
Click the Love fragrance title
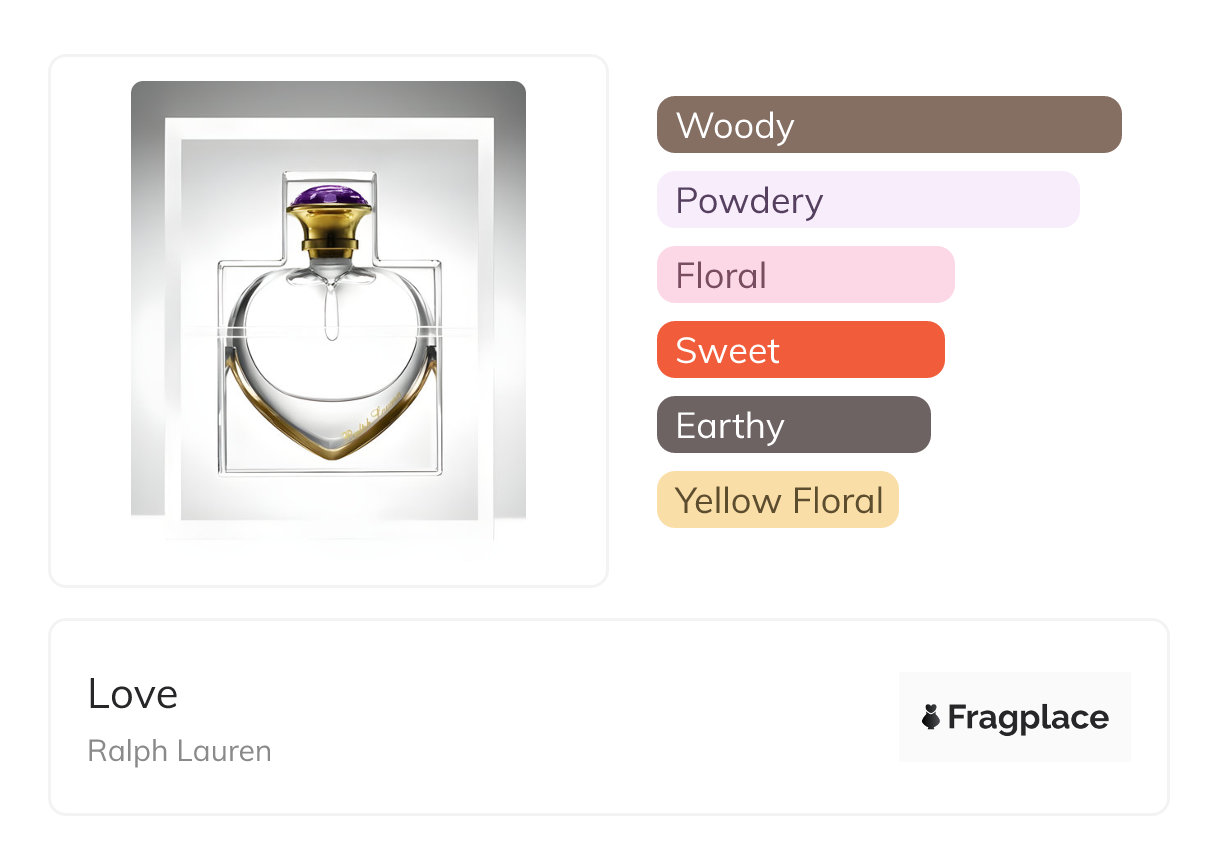click(133, 694)
